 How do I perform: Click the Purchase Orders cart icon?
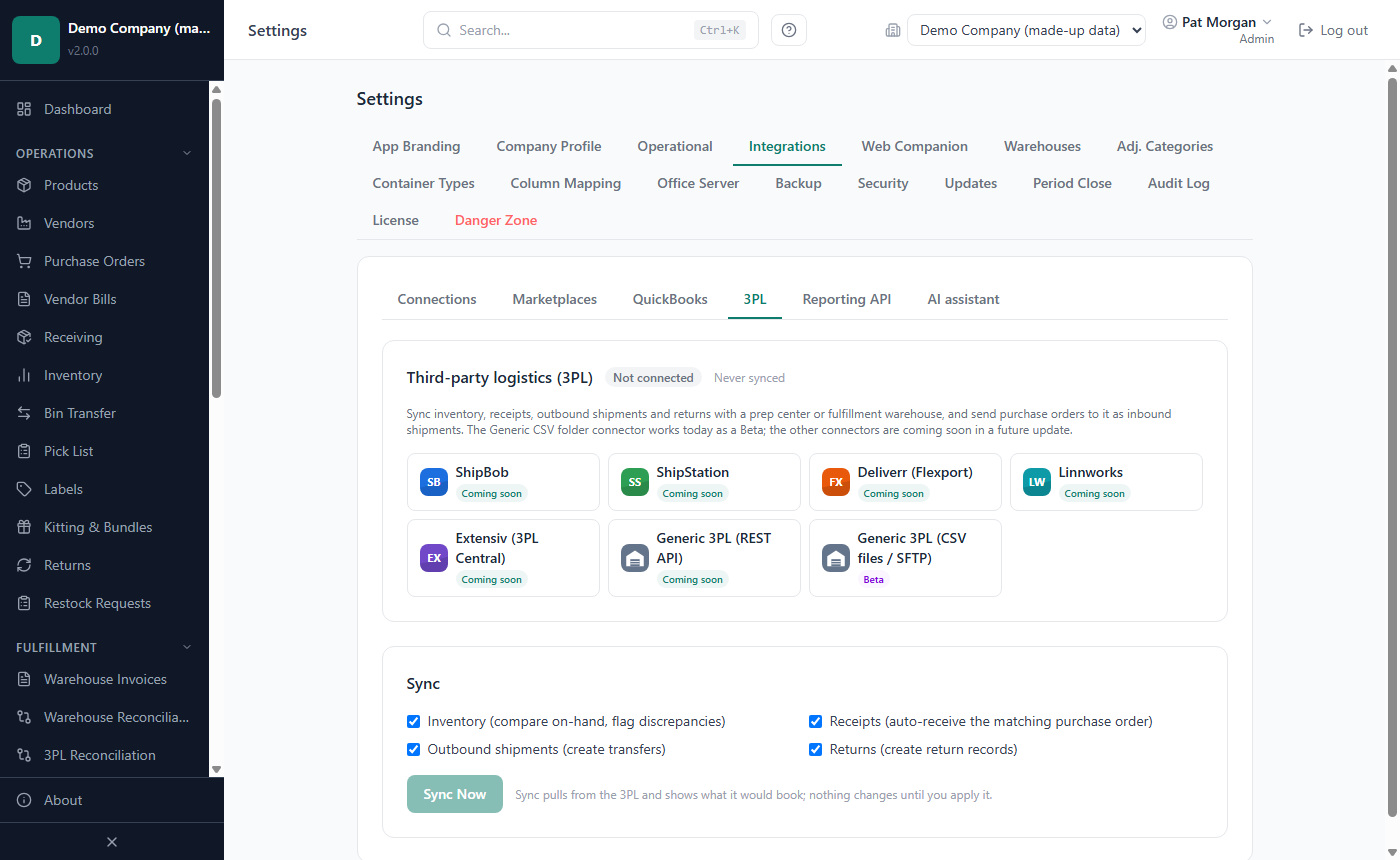click(24, 261)
